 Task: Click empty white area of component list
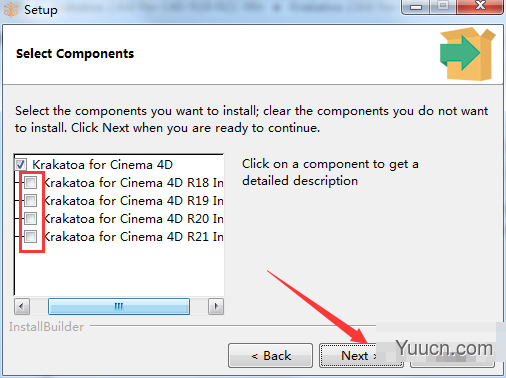(x=119, y=270)
